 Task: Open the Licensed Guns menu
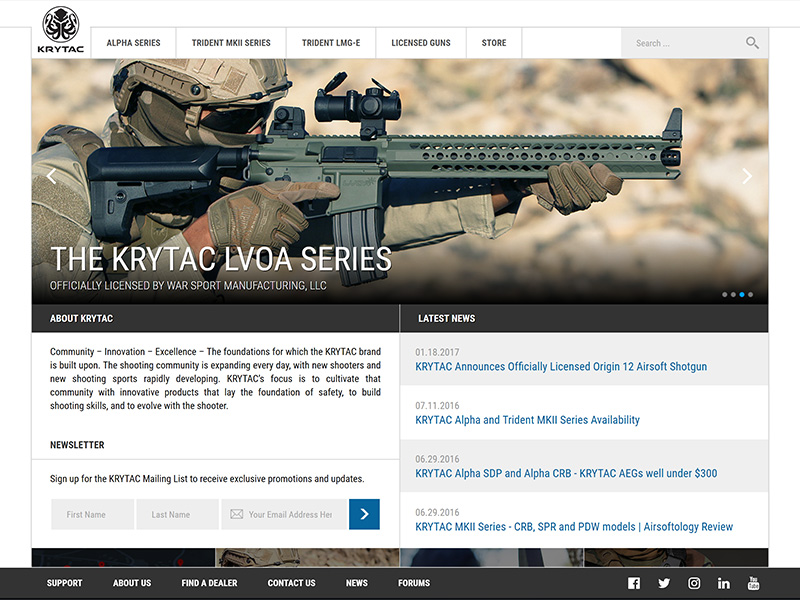[420, 43]
